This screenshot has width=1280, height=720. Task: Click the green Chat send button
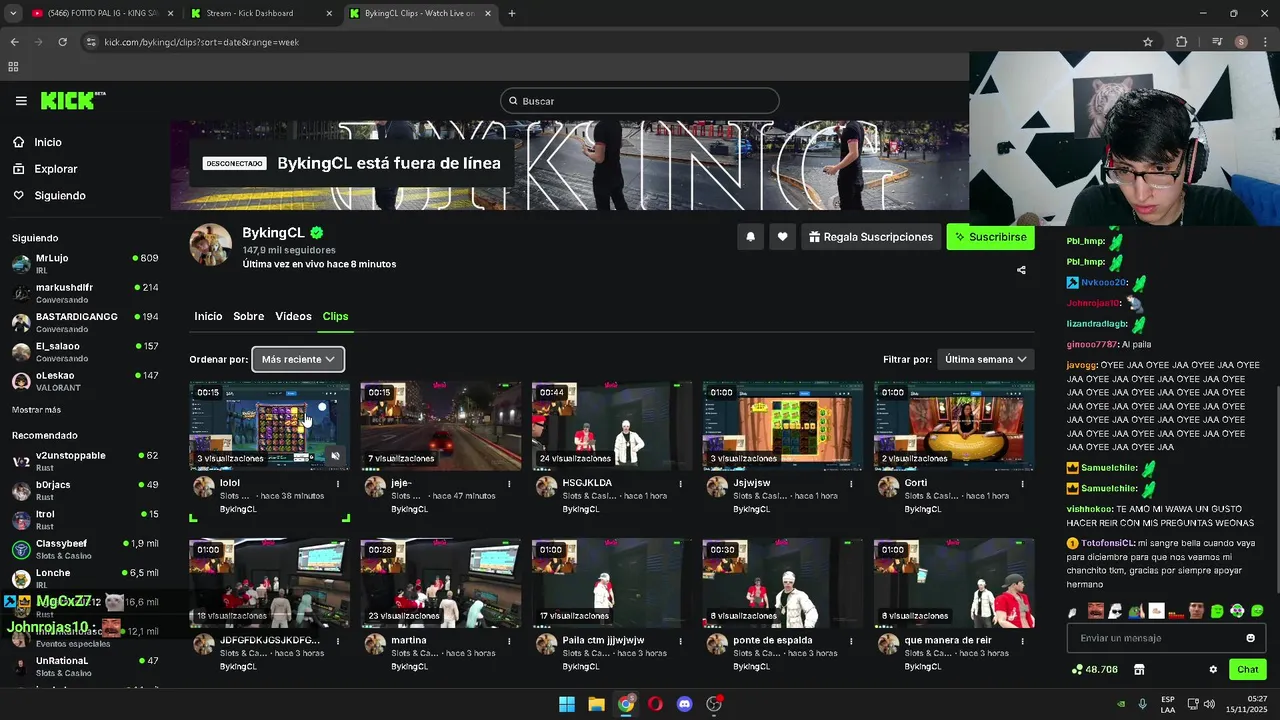(x=1248, y=669)
